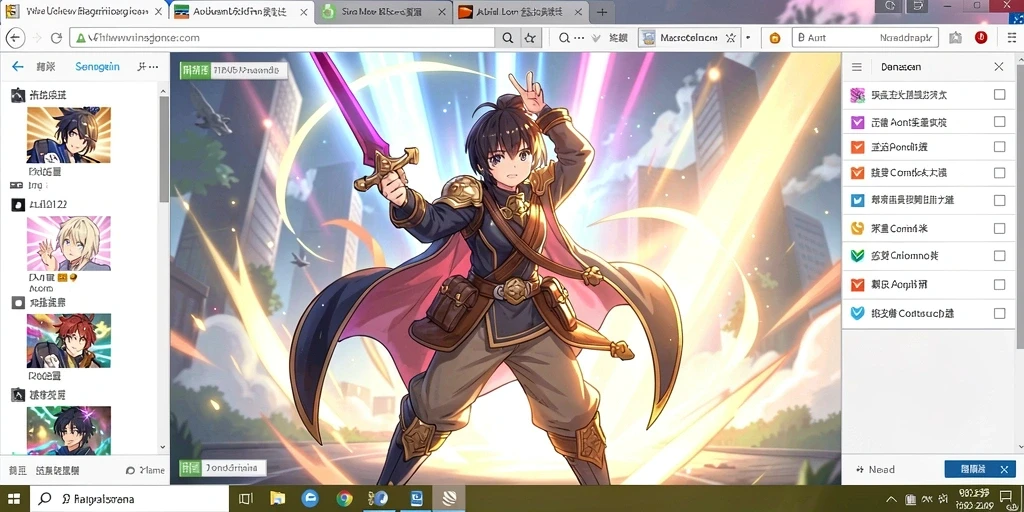Expand the chevron next to toolbar search icon
This screenshot has height=512, width=1024.
tap(596, 38)
